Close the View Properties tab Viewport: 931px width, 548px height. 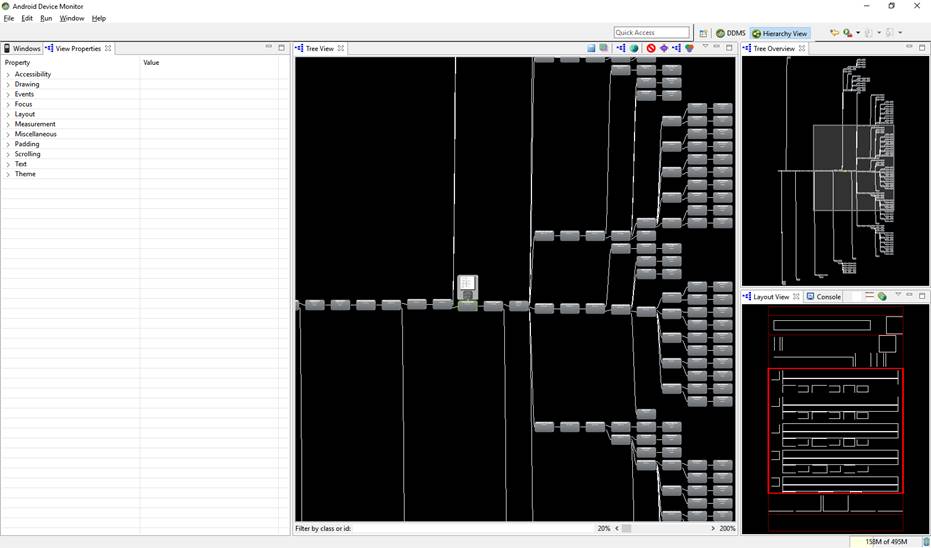pos(108,48)
